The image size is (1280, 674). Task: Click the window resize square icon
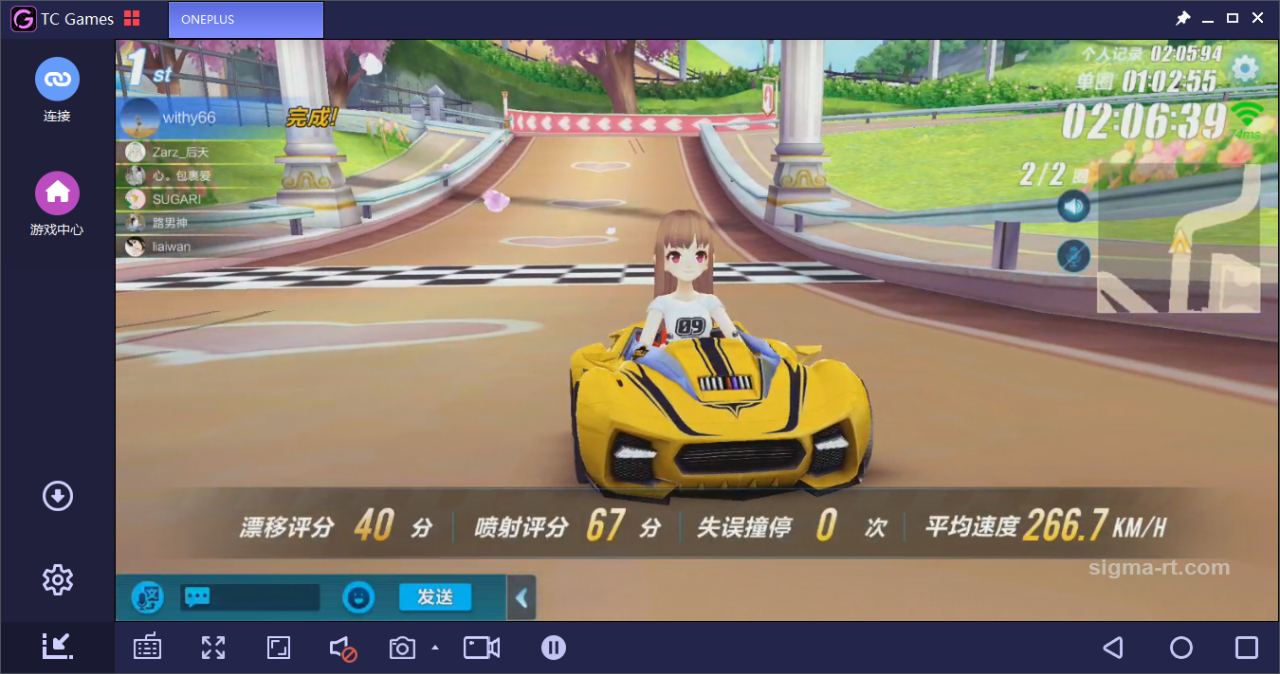pyautogui.click(x=278, y=647)
